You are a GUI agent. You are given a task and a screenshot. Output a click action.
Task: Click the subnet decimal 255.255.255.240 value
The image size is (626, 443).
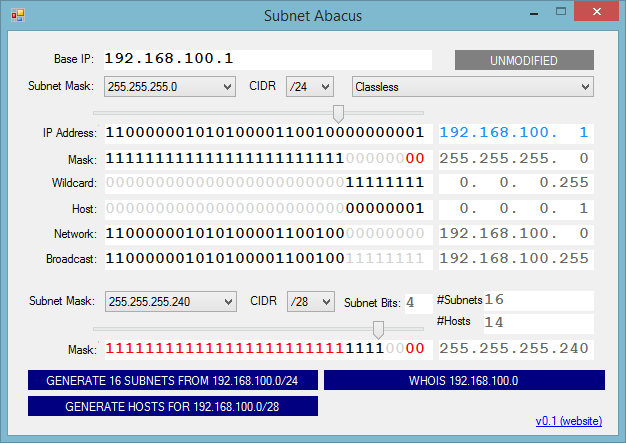pyautogui.click(x=516, y=349)
